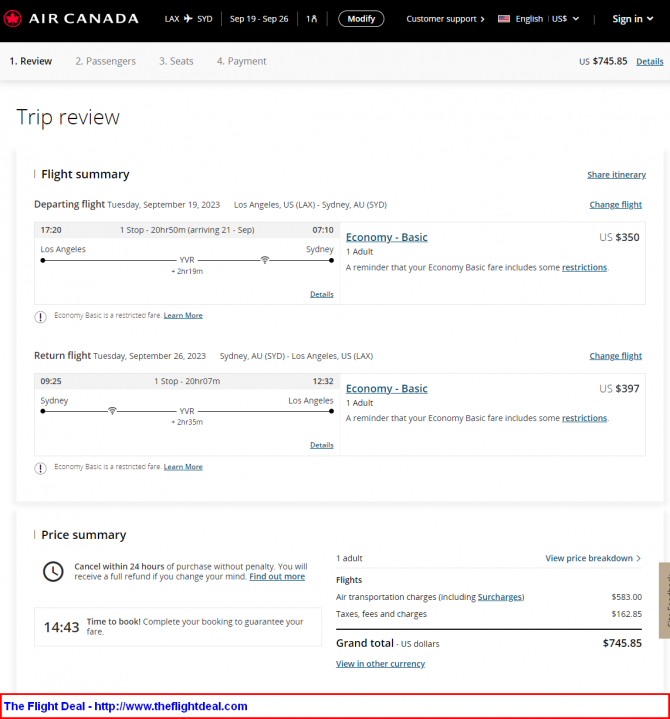The height and width of the screenshot is (719, 670).
Task: Click View in other currency link
Action: (380, 664)
